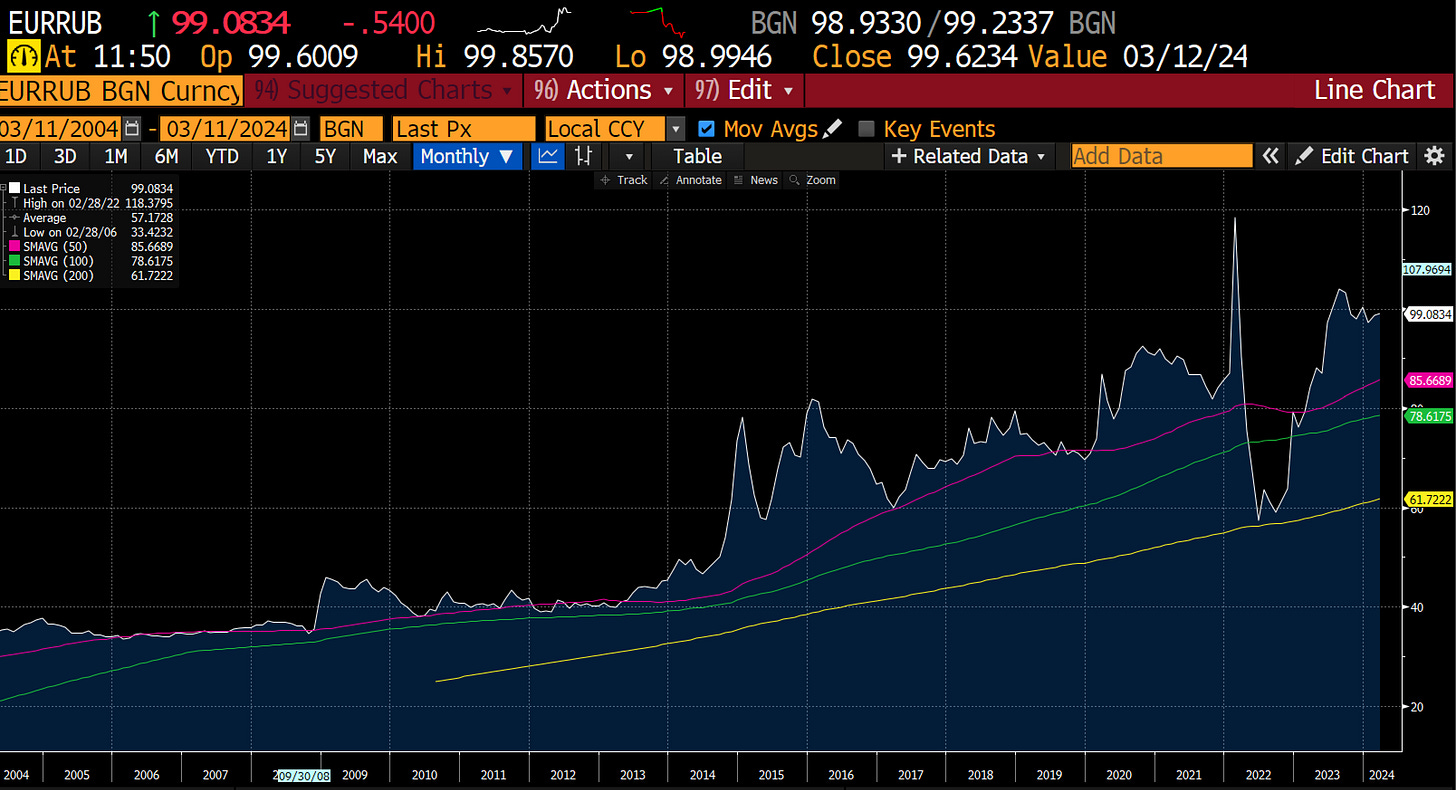
Task: Click the Edit Chart button
Action: click(x=1353, y=156)
